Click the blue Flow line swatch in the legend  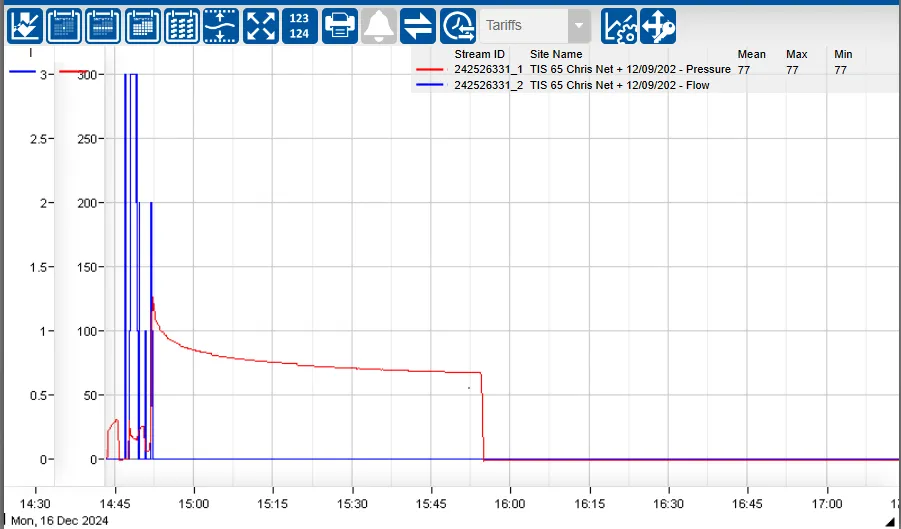[429, 85]
